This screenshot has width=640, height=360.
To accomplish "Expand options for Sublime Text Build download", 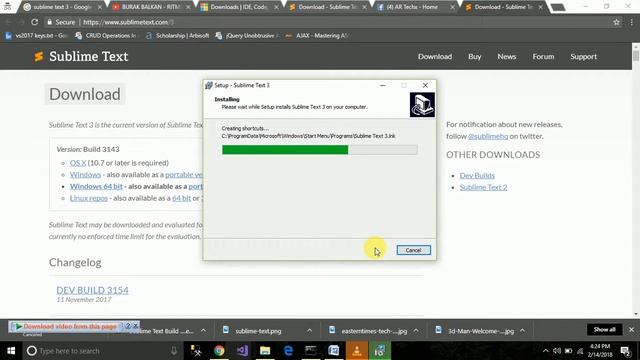I will [203, 331].
